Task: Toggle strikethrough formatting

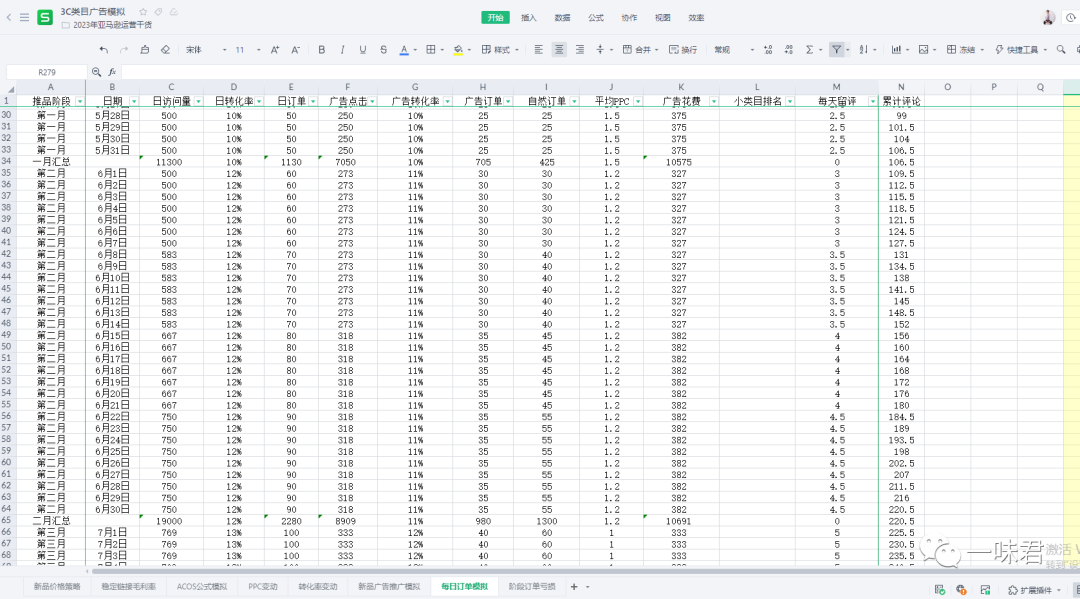Action: [x=383, y=50]
